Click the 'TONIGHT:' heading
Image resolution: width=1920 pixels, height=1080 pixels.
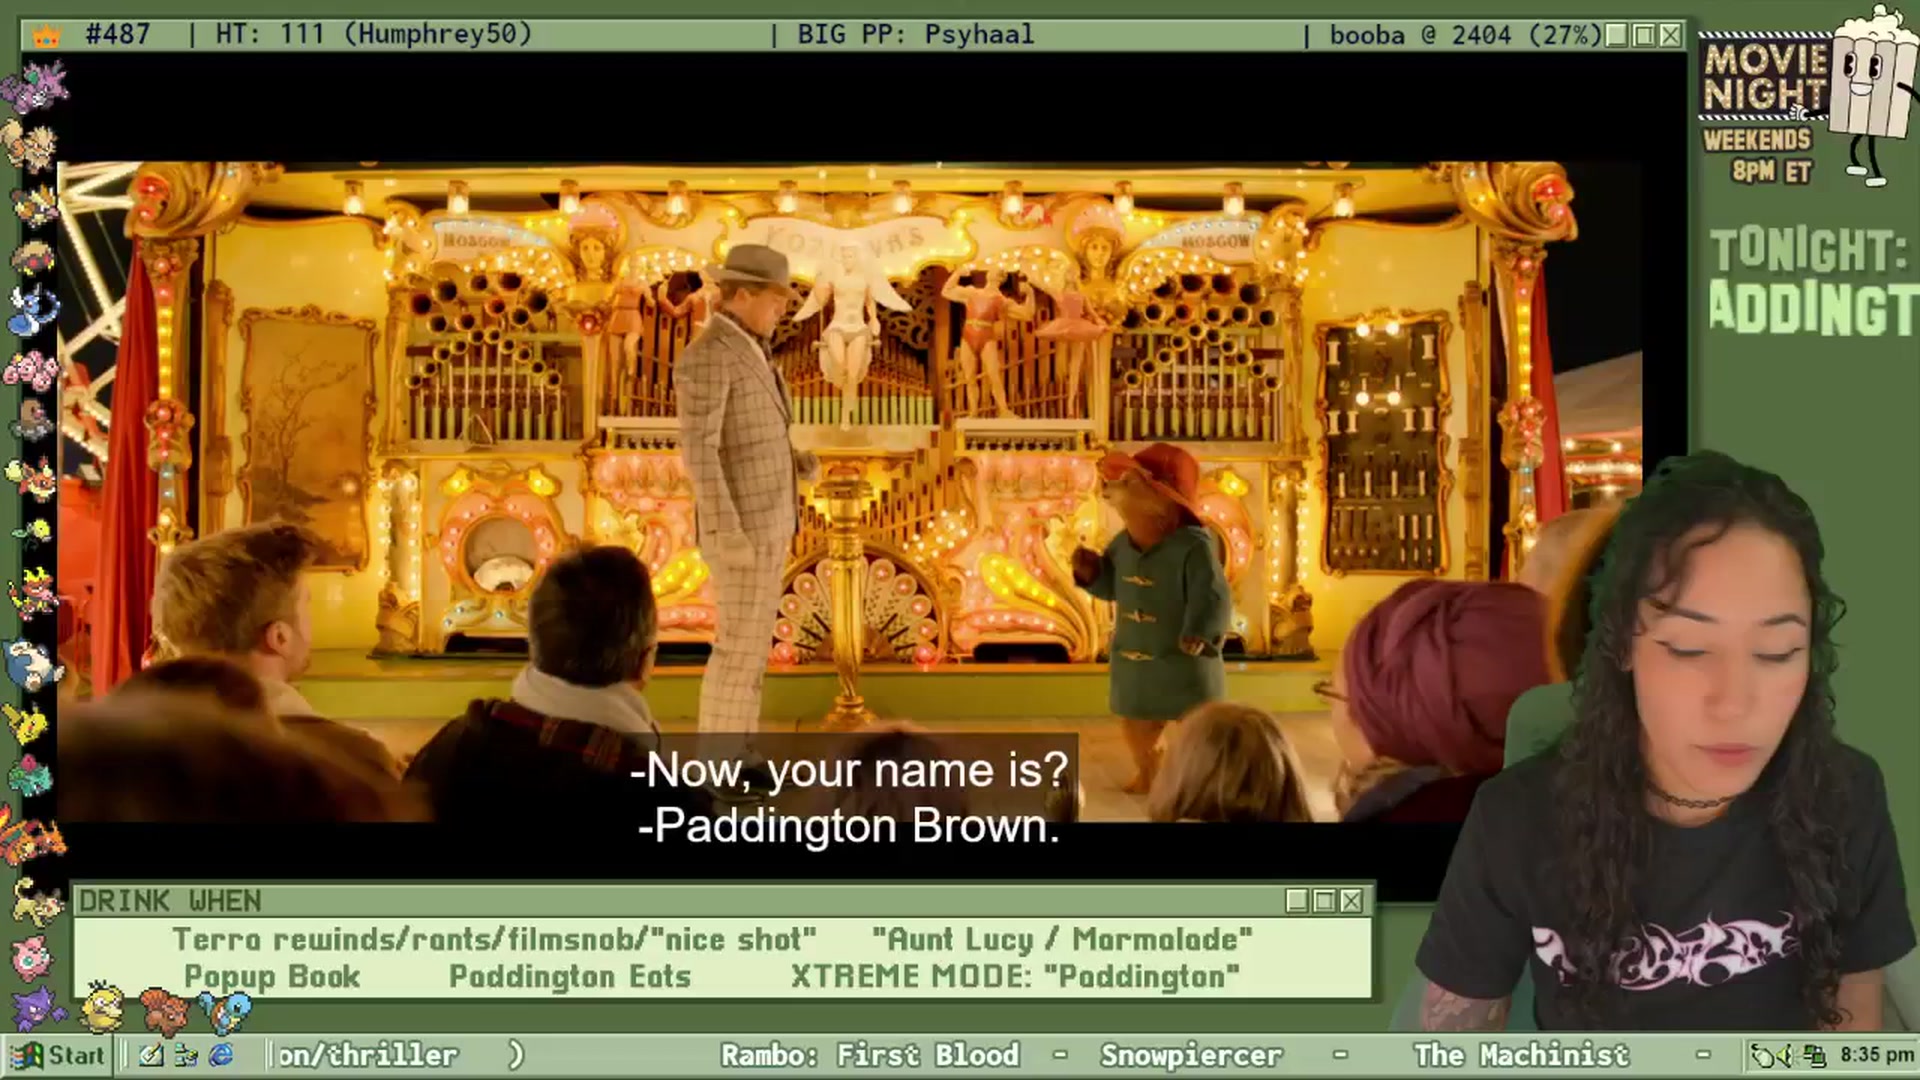(x=1808, y=249)
